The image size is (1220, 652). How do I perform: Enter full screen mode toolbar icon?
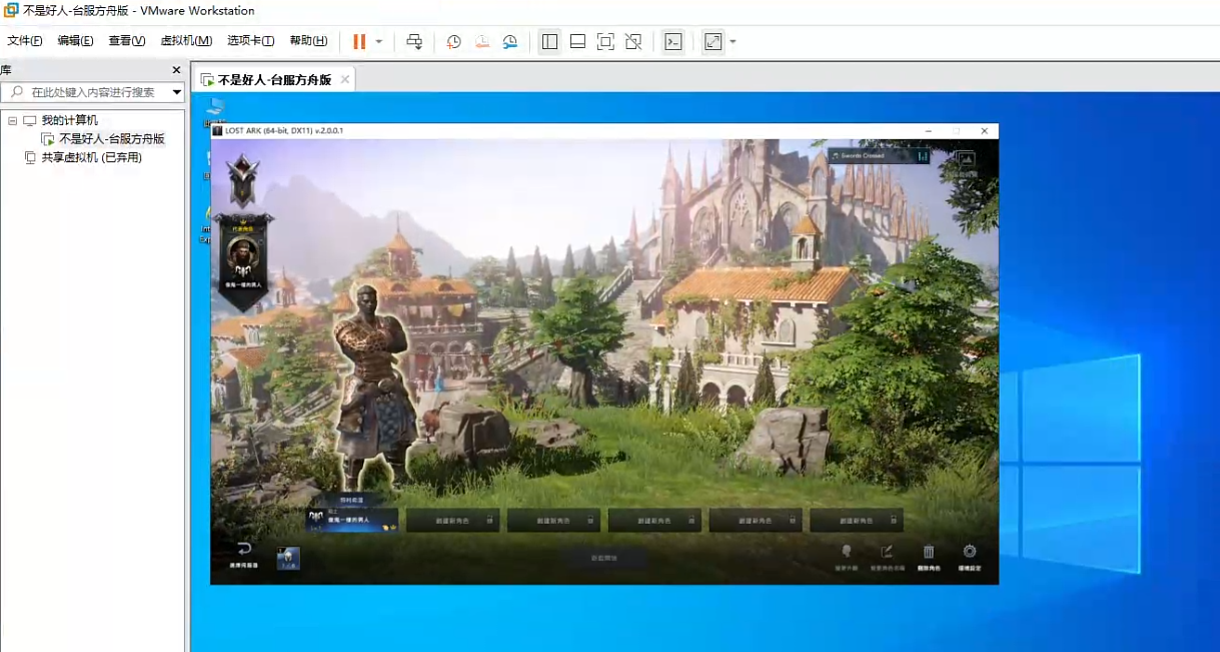tap(605, 42)
